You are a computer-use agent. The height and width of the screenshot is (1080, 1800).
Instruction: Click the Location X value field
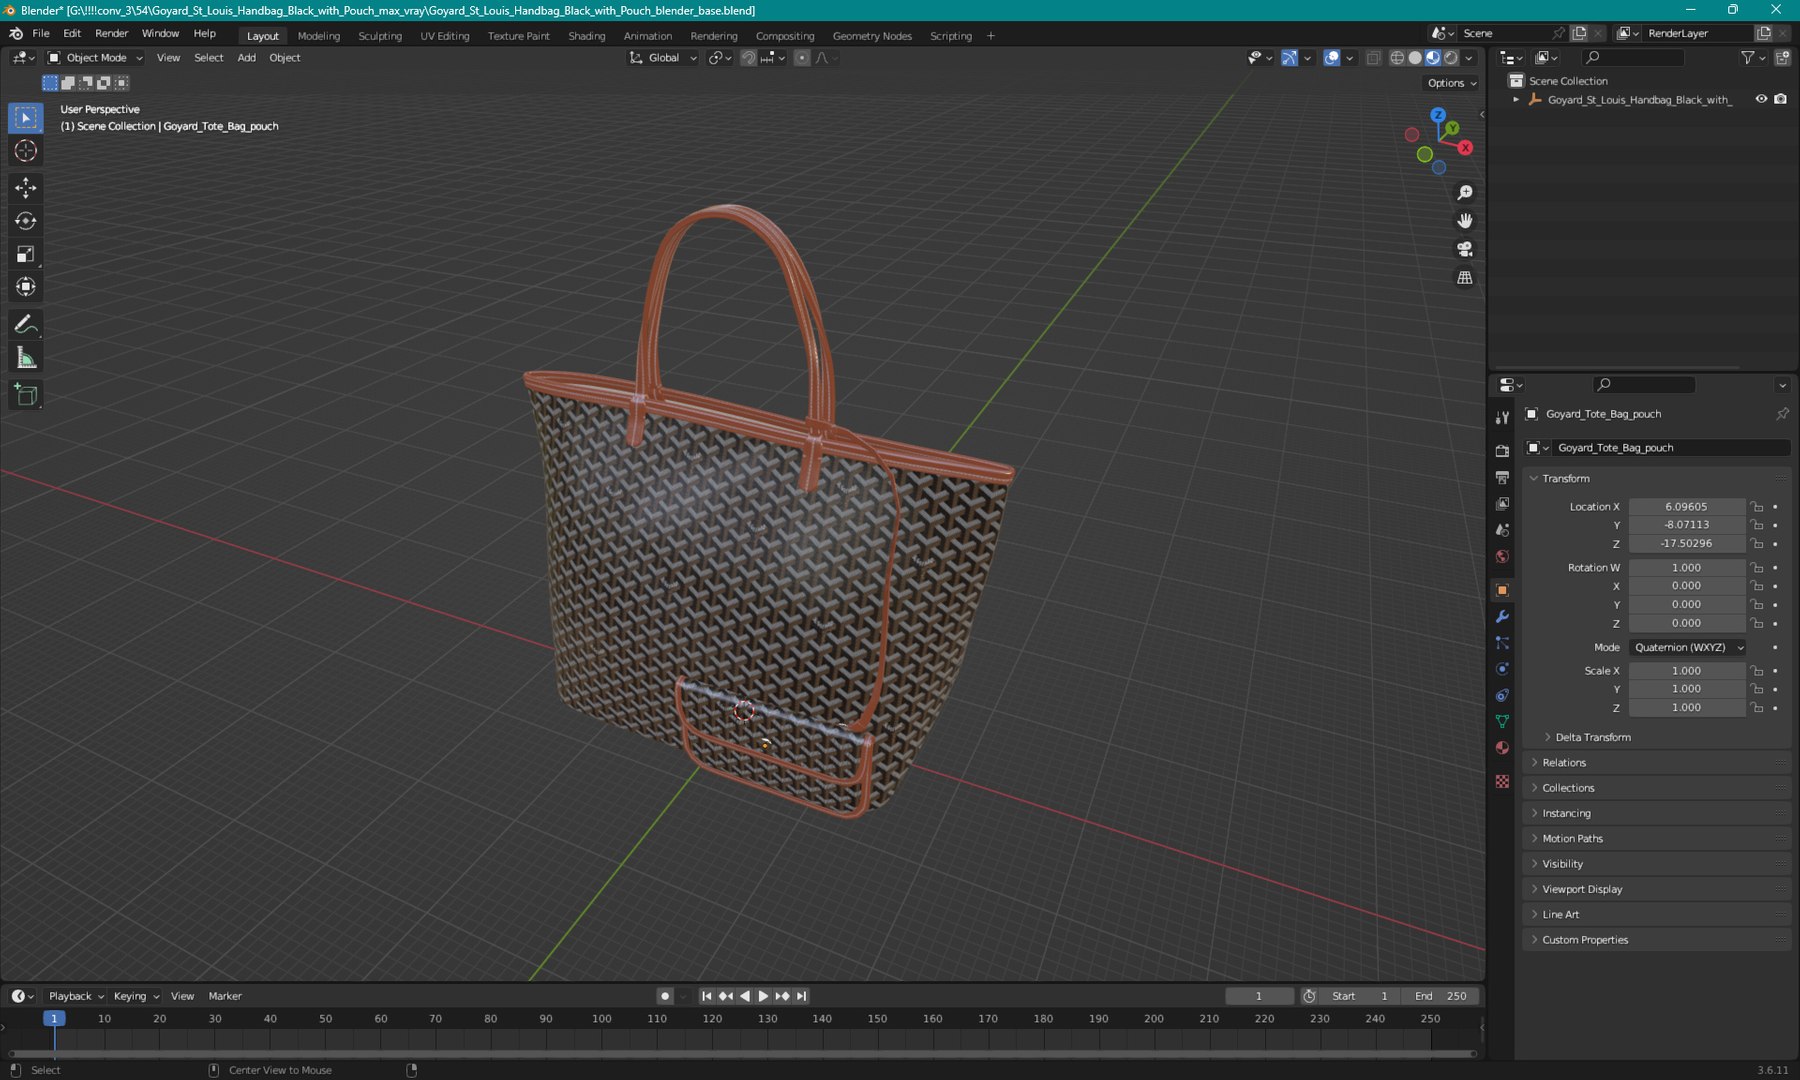[x=1686, y=507]
